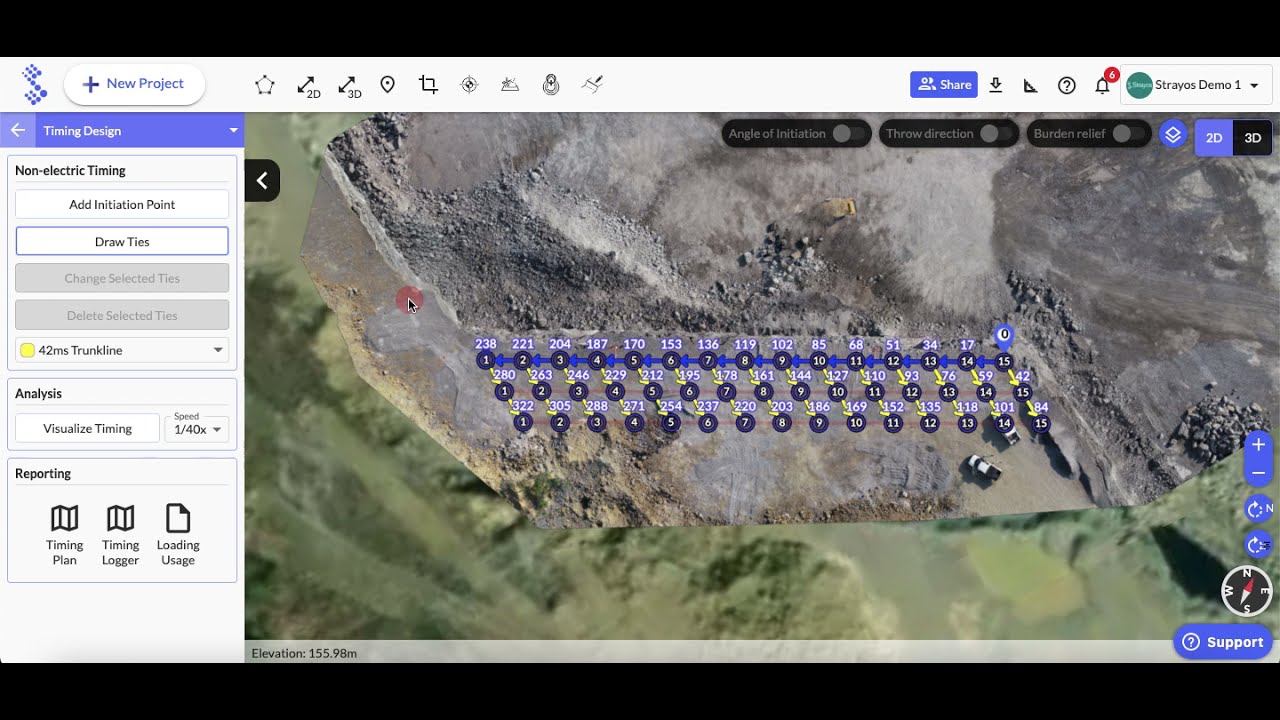Go back using Timing Design arrow
The width and height of the screenshot is (1280, 720).
(x=18, y=130)
